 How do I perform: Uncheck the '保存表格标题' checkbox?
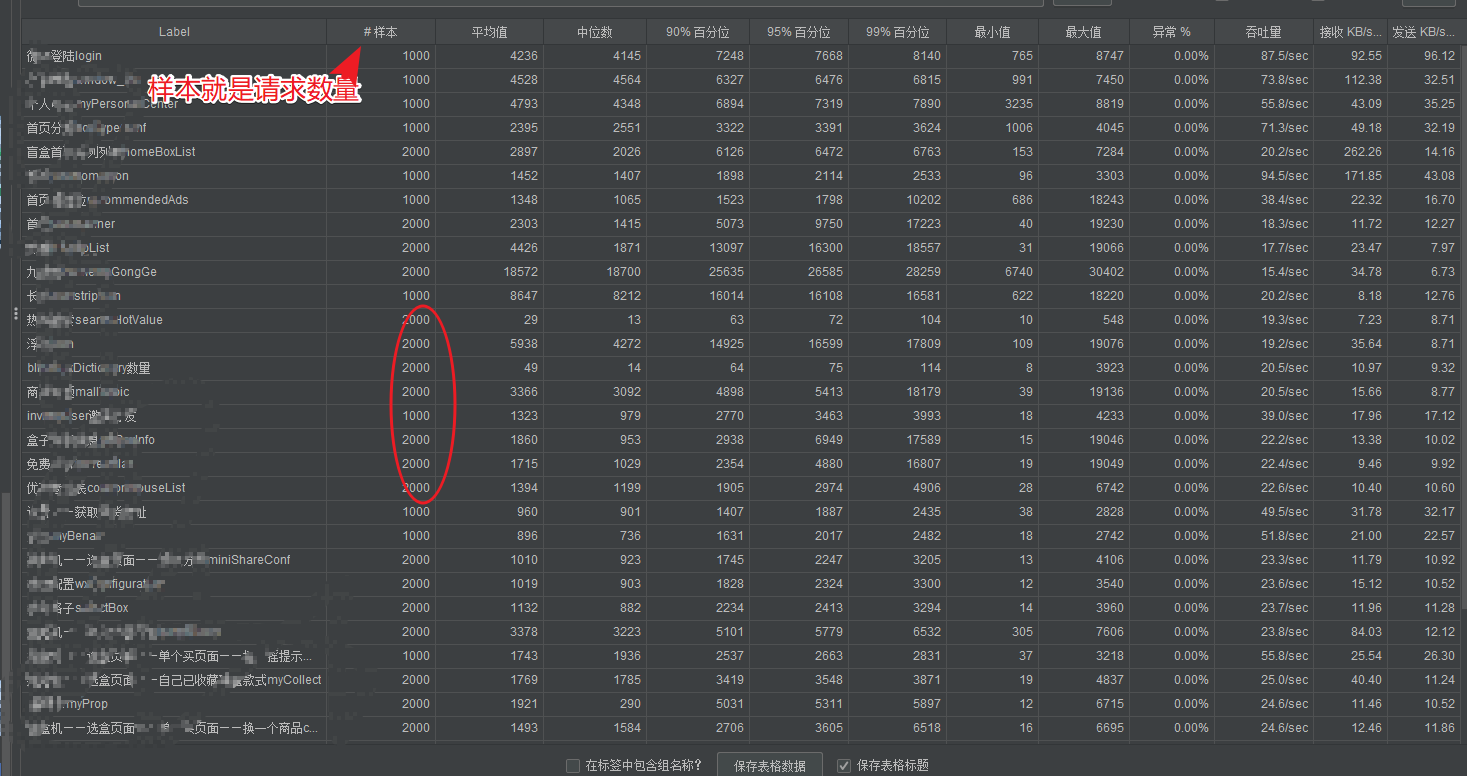pos(844,766)
